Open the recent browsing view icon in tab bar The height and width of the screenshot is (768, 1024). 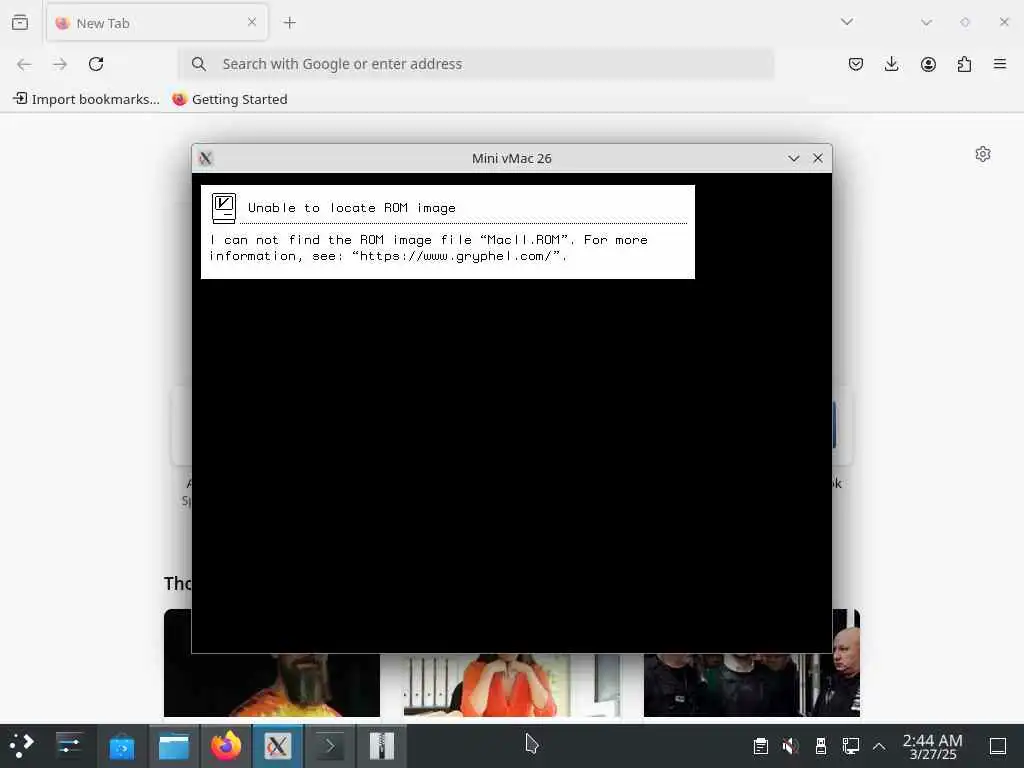(x=20, y=22)
